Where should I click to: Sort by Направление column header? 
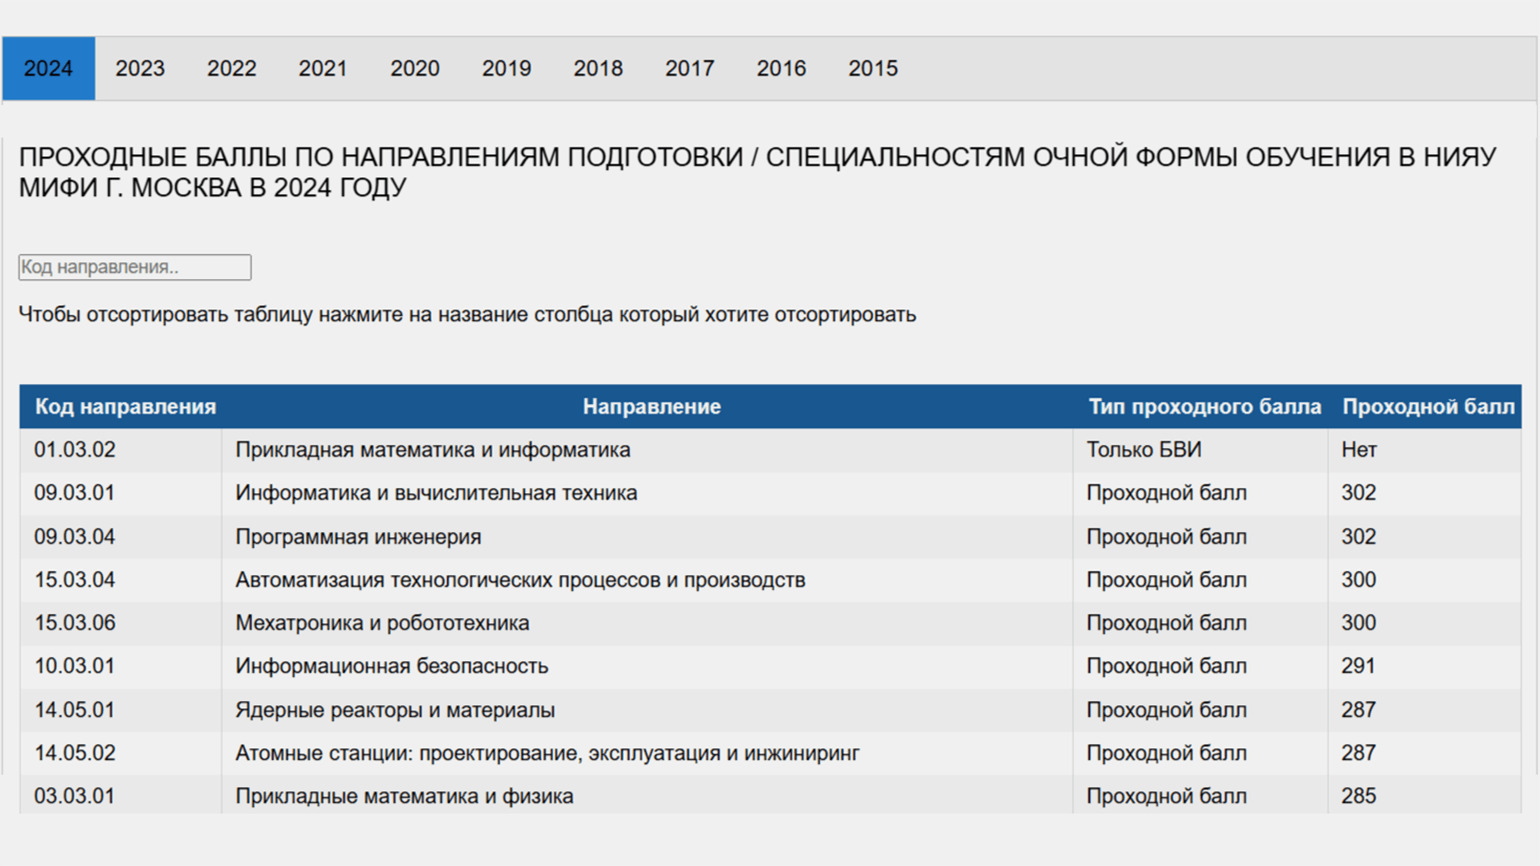[652, 407]
